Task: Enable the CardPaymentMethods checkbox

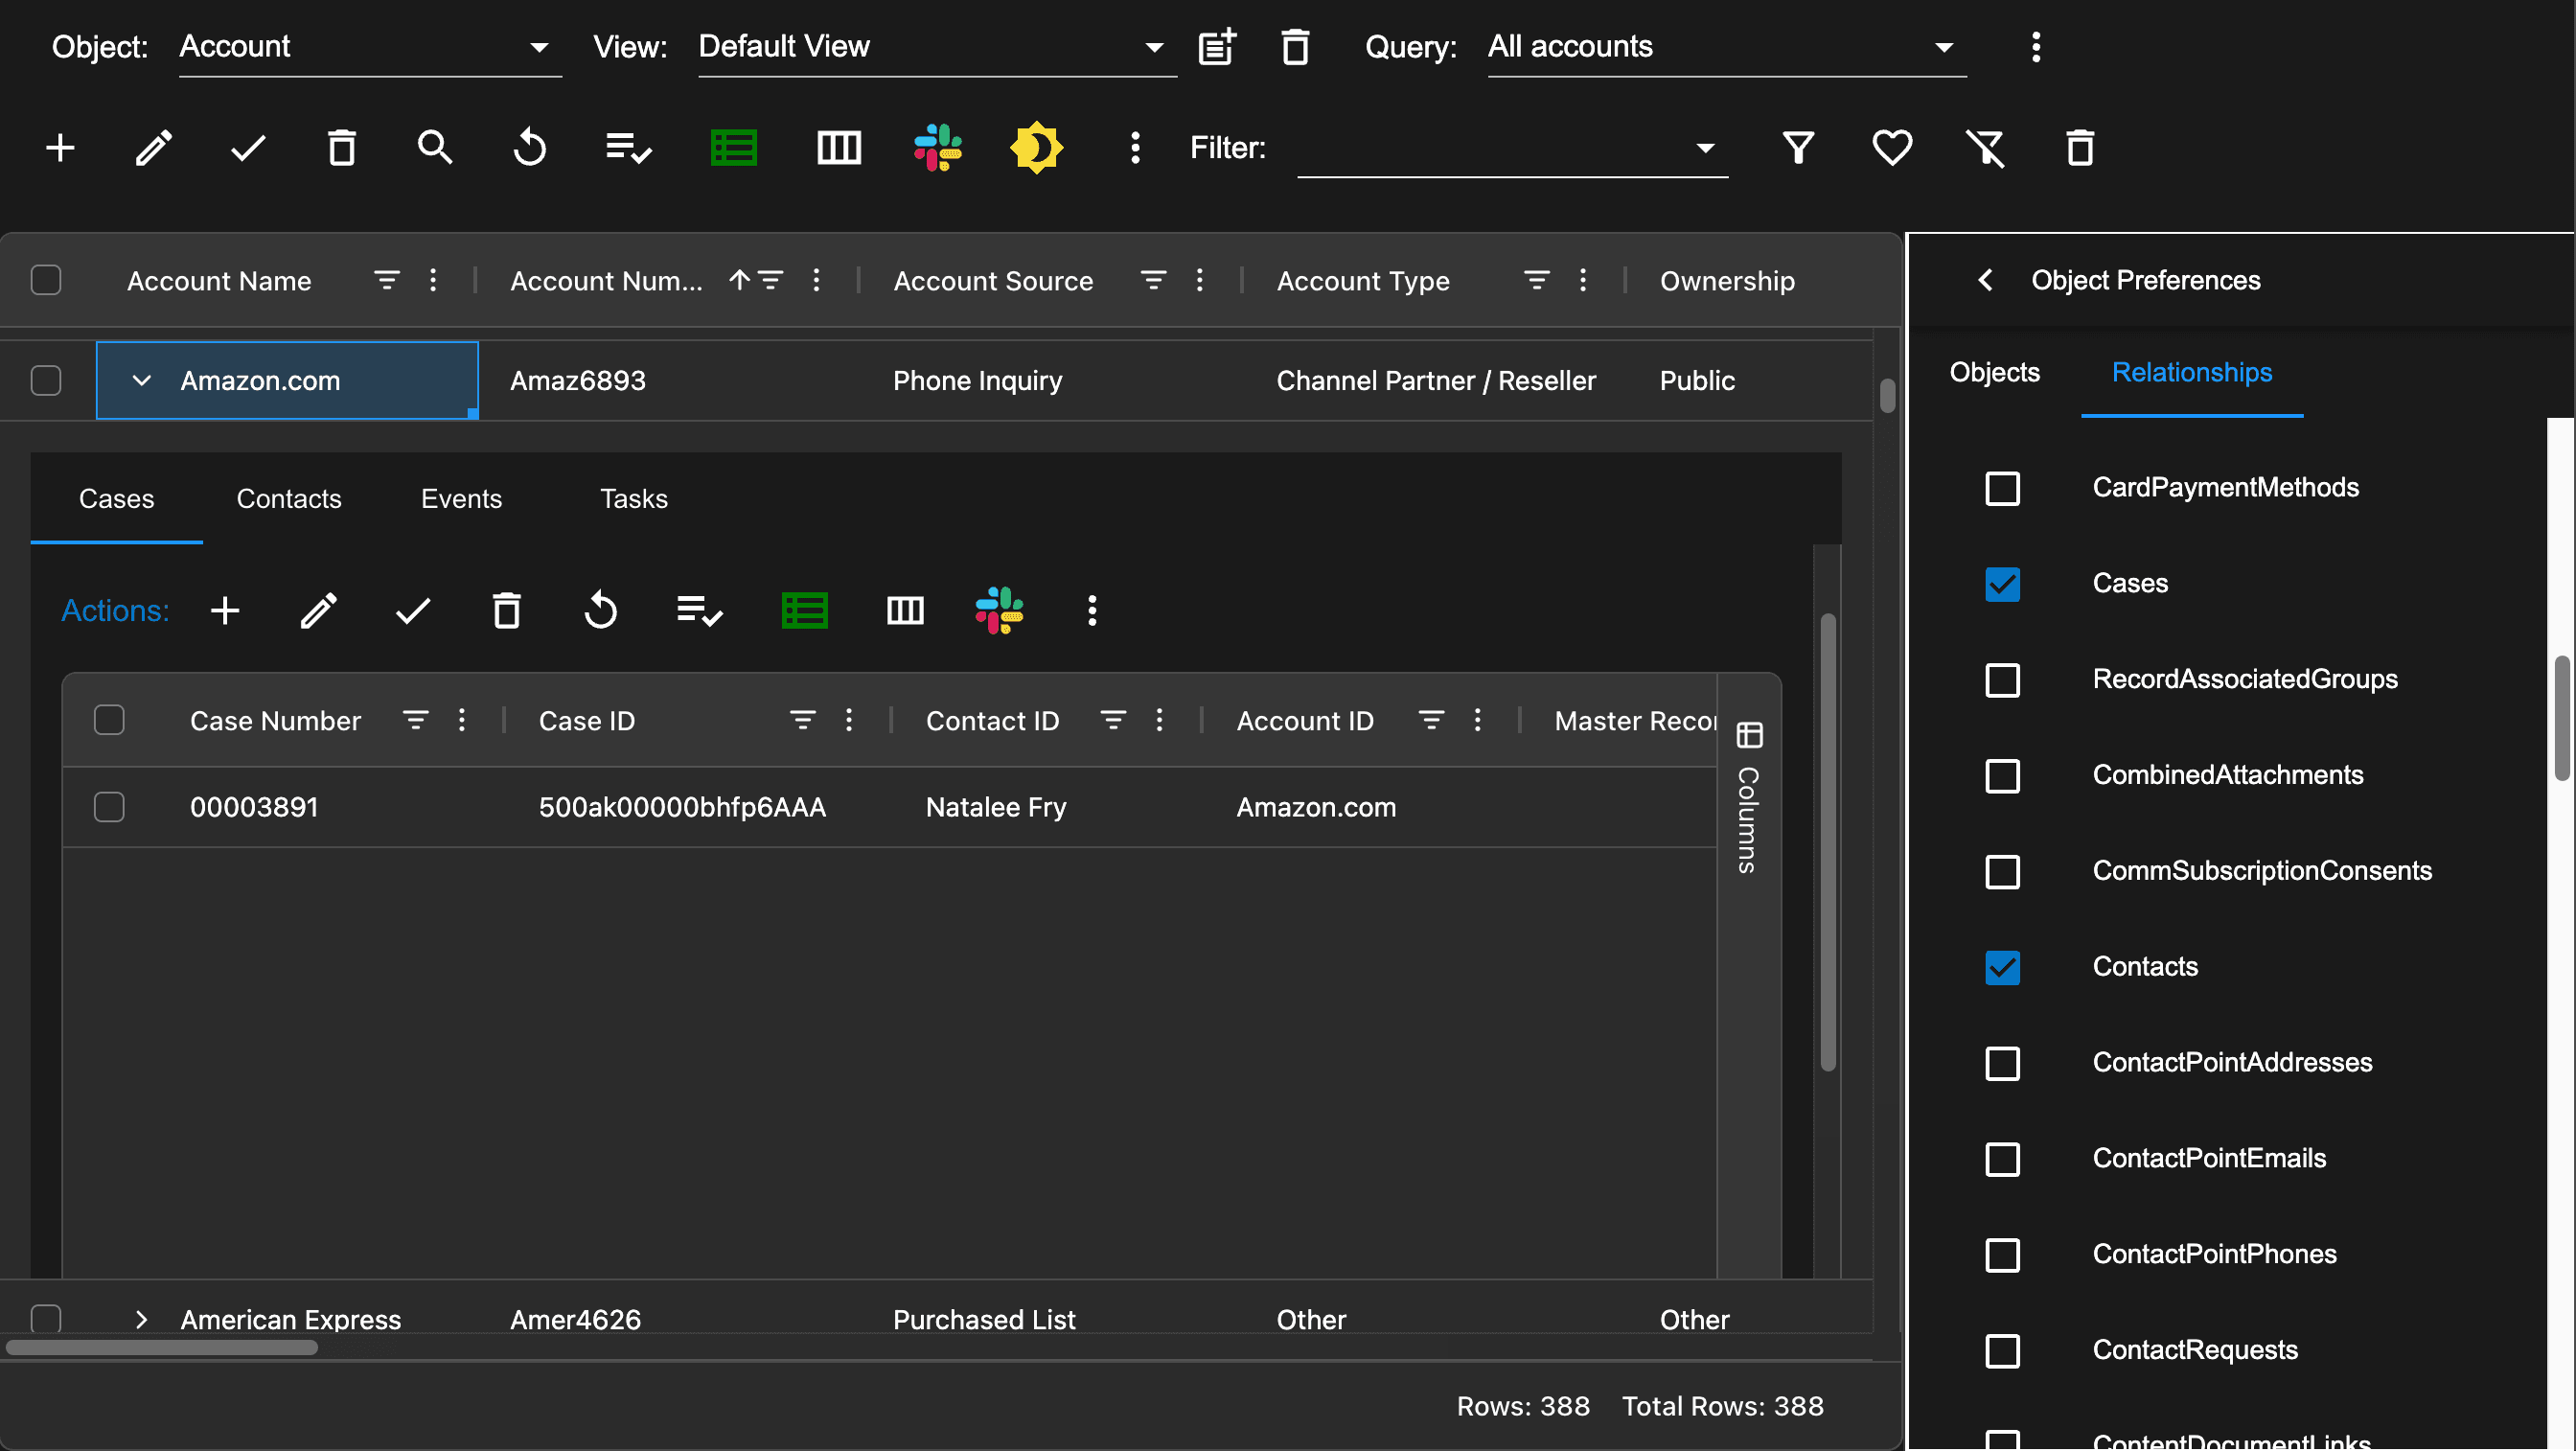Action: [2002, 488]
